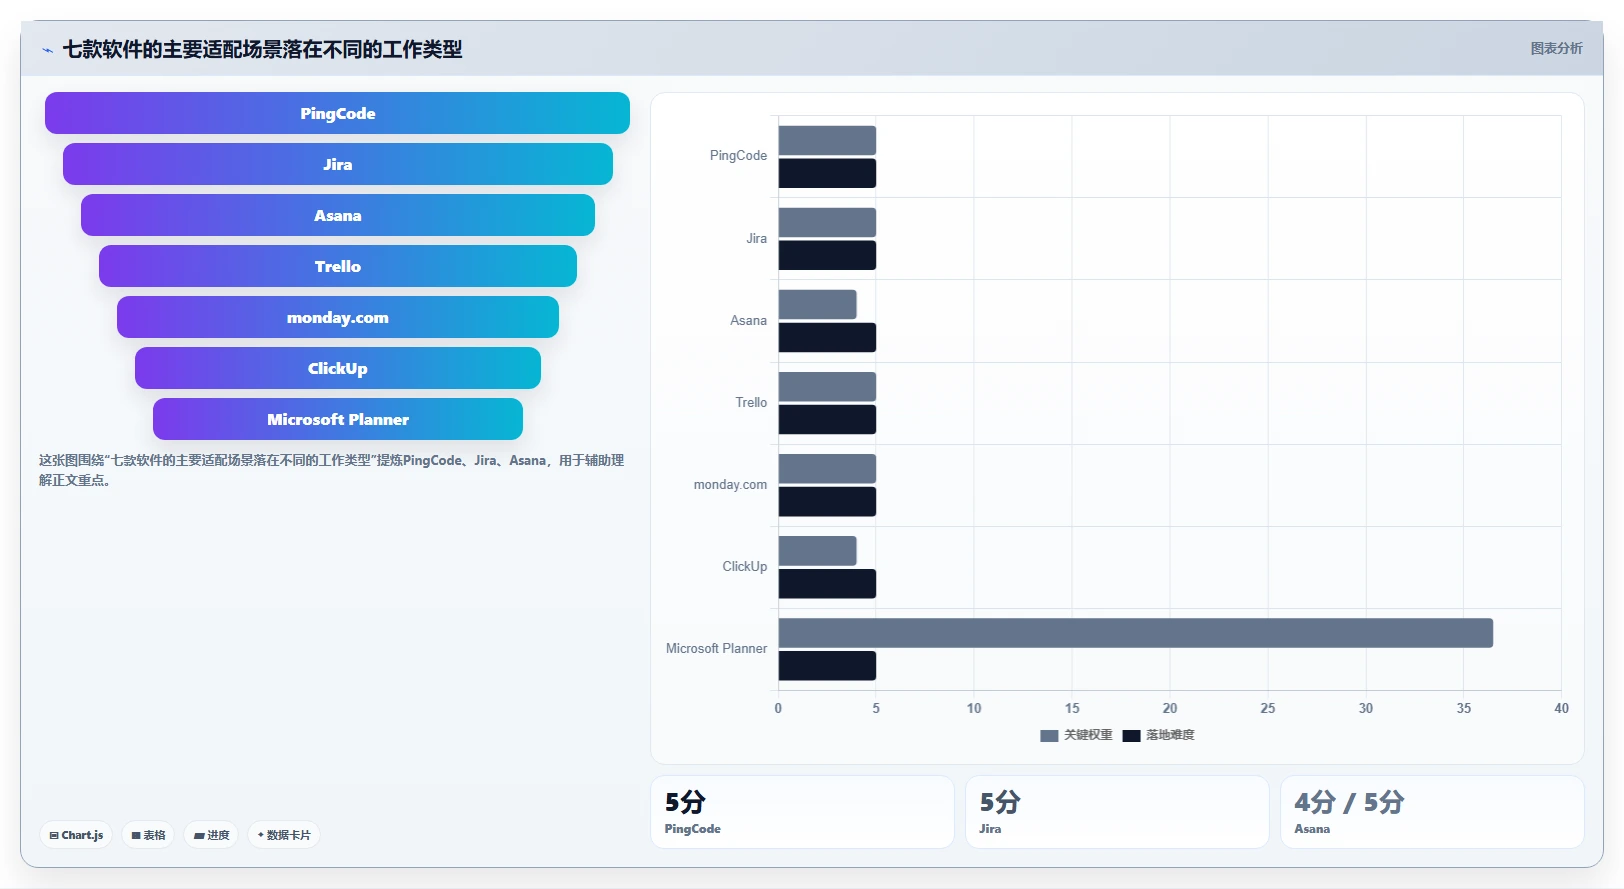1624x889 pixels.
Task: Click the gray 关键权重 bar for Jira
Action: tap(827, 222)
